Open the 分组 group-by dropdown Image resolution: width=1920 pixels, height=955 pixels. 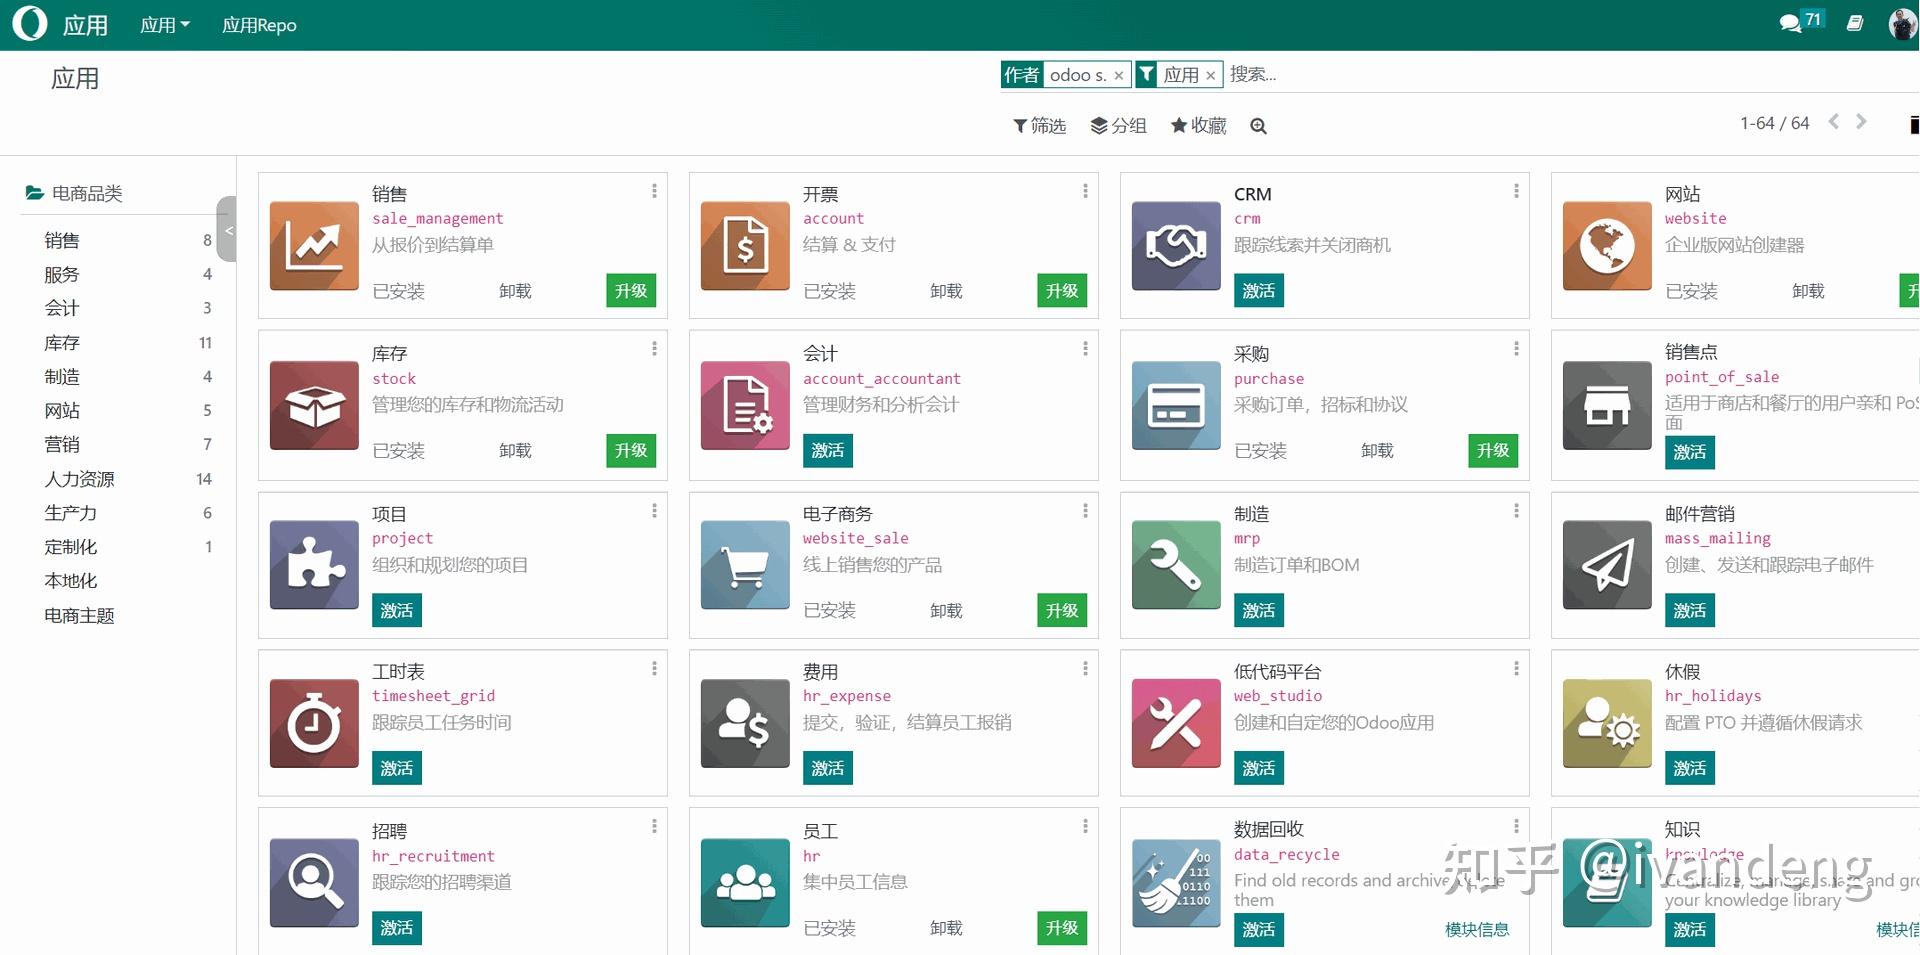click(1120, 125)
